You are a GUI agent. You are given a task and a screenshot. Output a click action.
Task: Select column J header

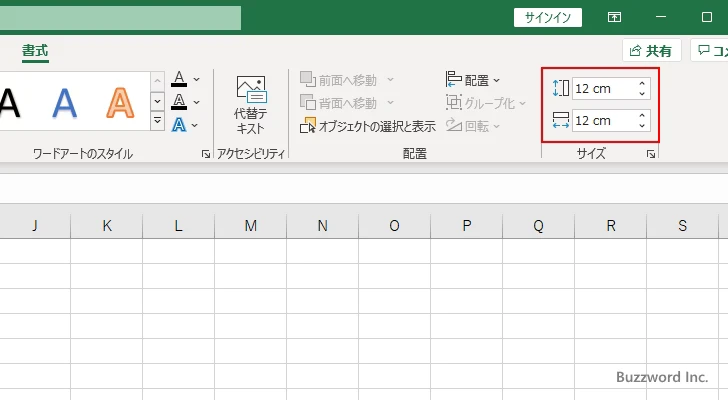click(35, 226)
